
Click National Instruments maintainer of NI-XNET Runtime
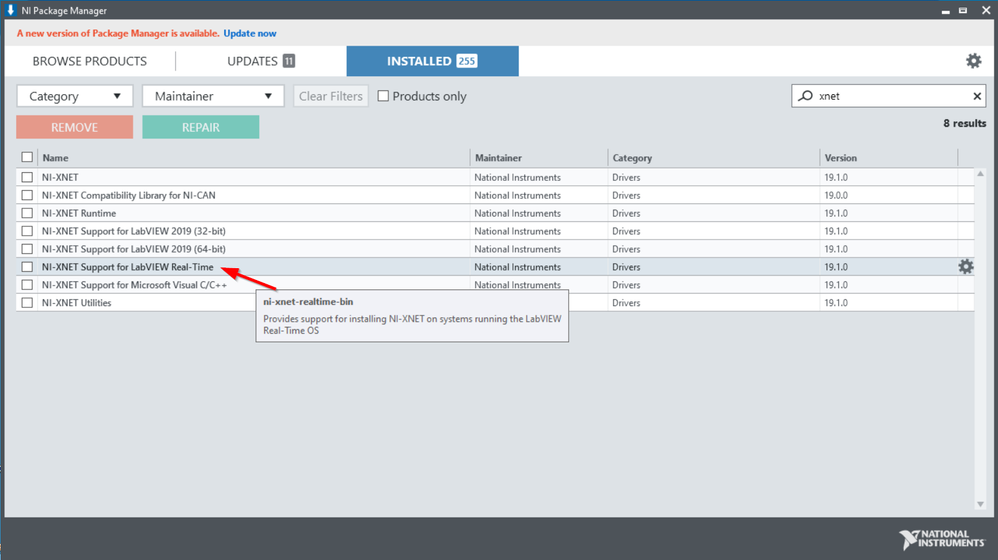point(517,213)
